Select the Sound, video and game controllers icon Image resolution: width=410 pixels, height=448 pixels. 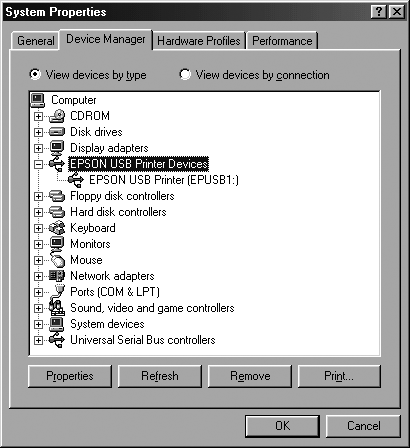[x=57, y=308]
